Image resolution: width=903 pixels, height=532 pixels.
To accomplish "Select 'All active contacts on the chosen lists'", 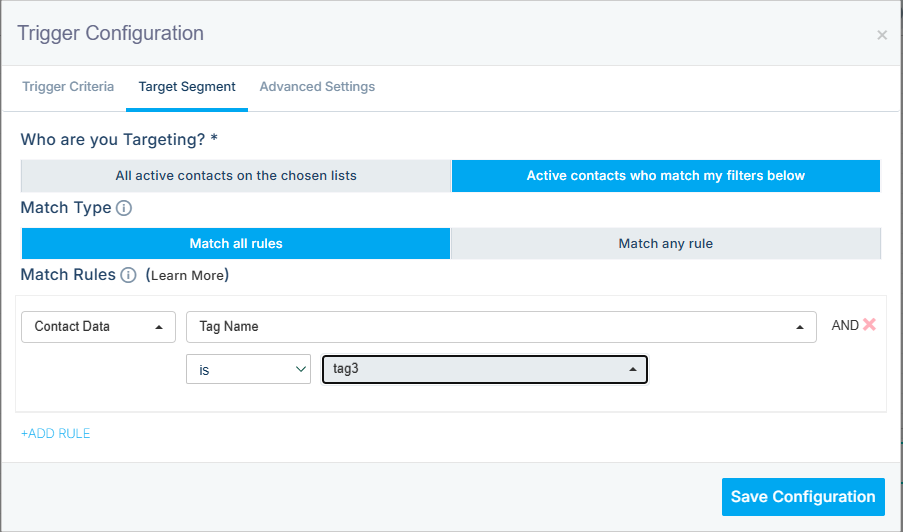I will coord(236,176).
